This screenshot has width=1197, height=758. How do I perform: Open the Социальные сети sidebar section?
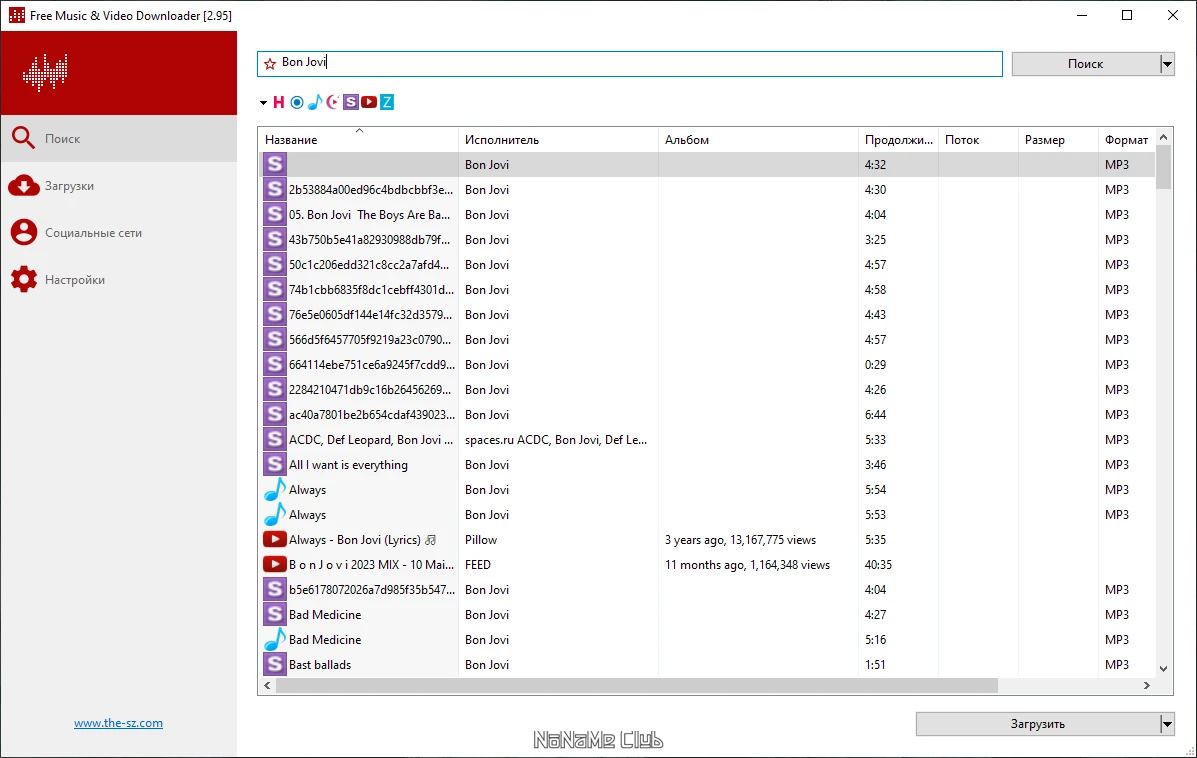[119, 233]
